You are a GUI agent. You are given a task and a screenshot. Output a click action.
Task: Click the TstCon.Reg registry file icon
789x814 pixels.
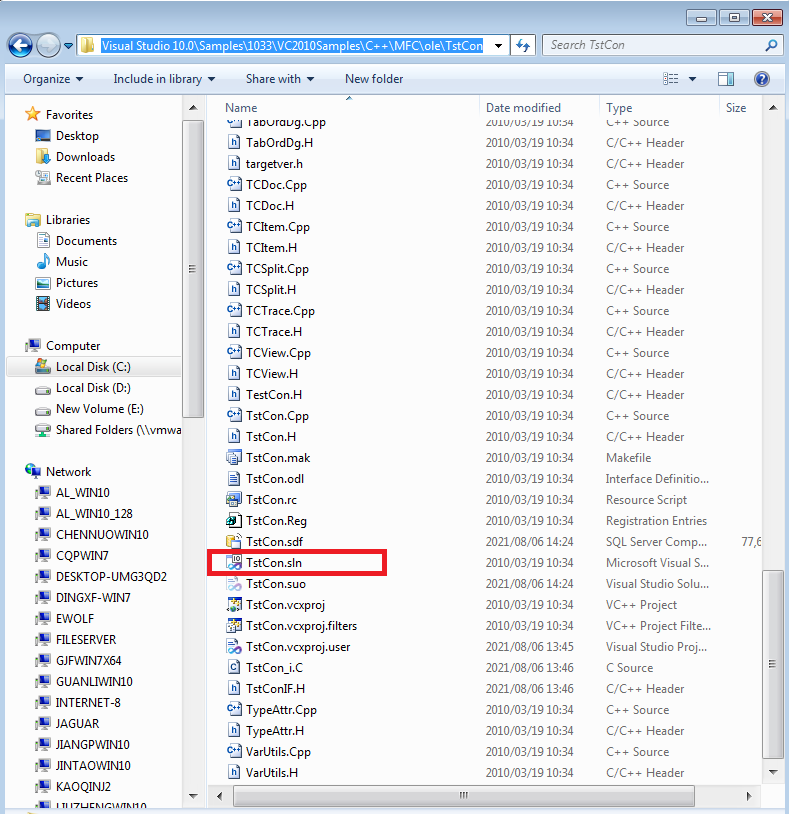(x=234, y=521)
